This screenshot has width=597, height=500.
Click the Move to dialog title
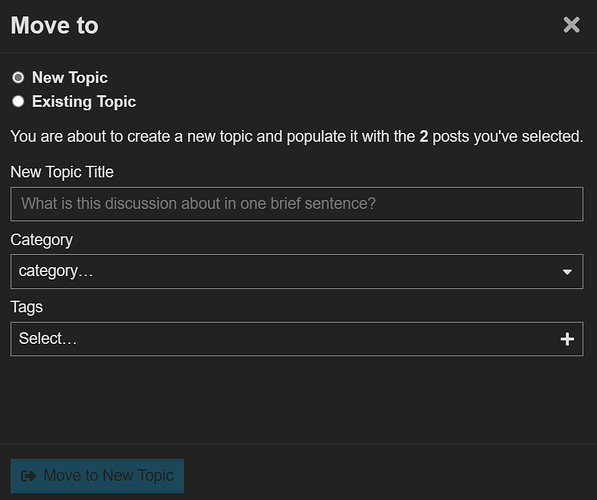(x=54, y=26)
